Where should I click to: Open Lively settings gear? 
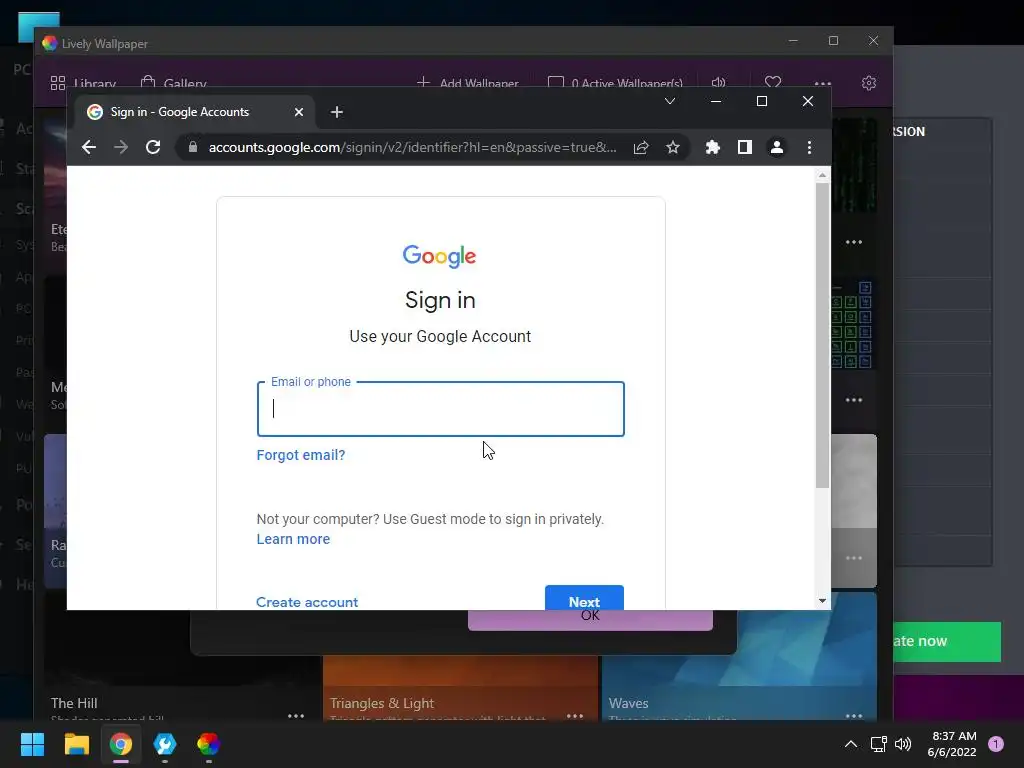click(869, 83)
